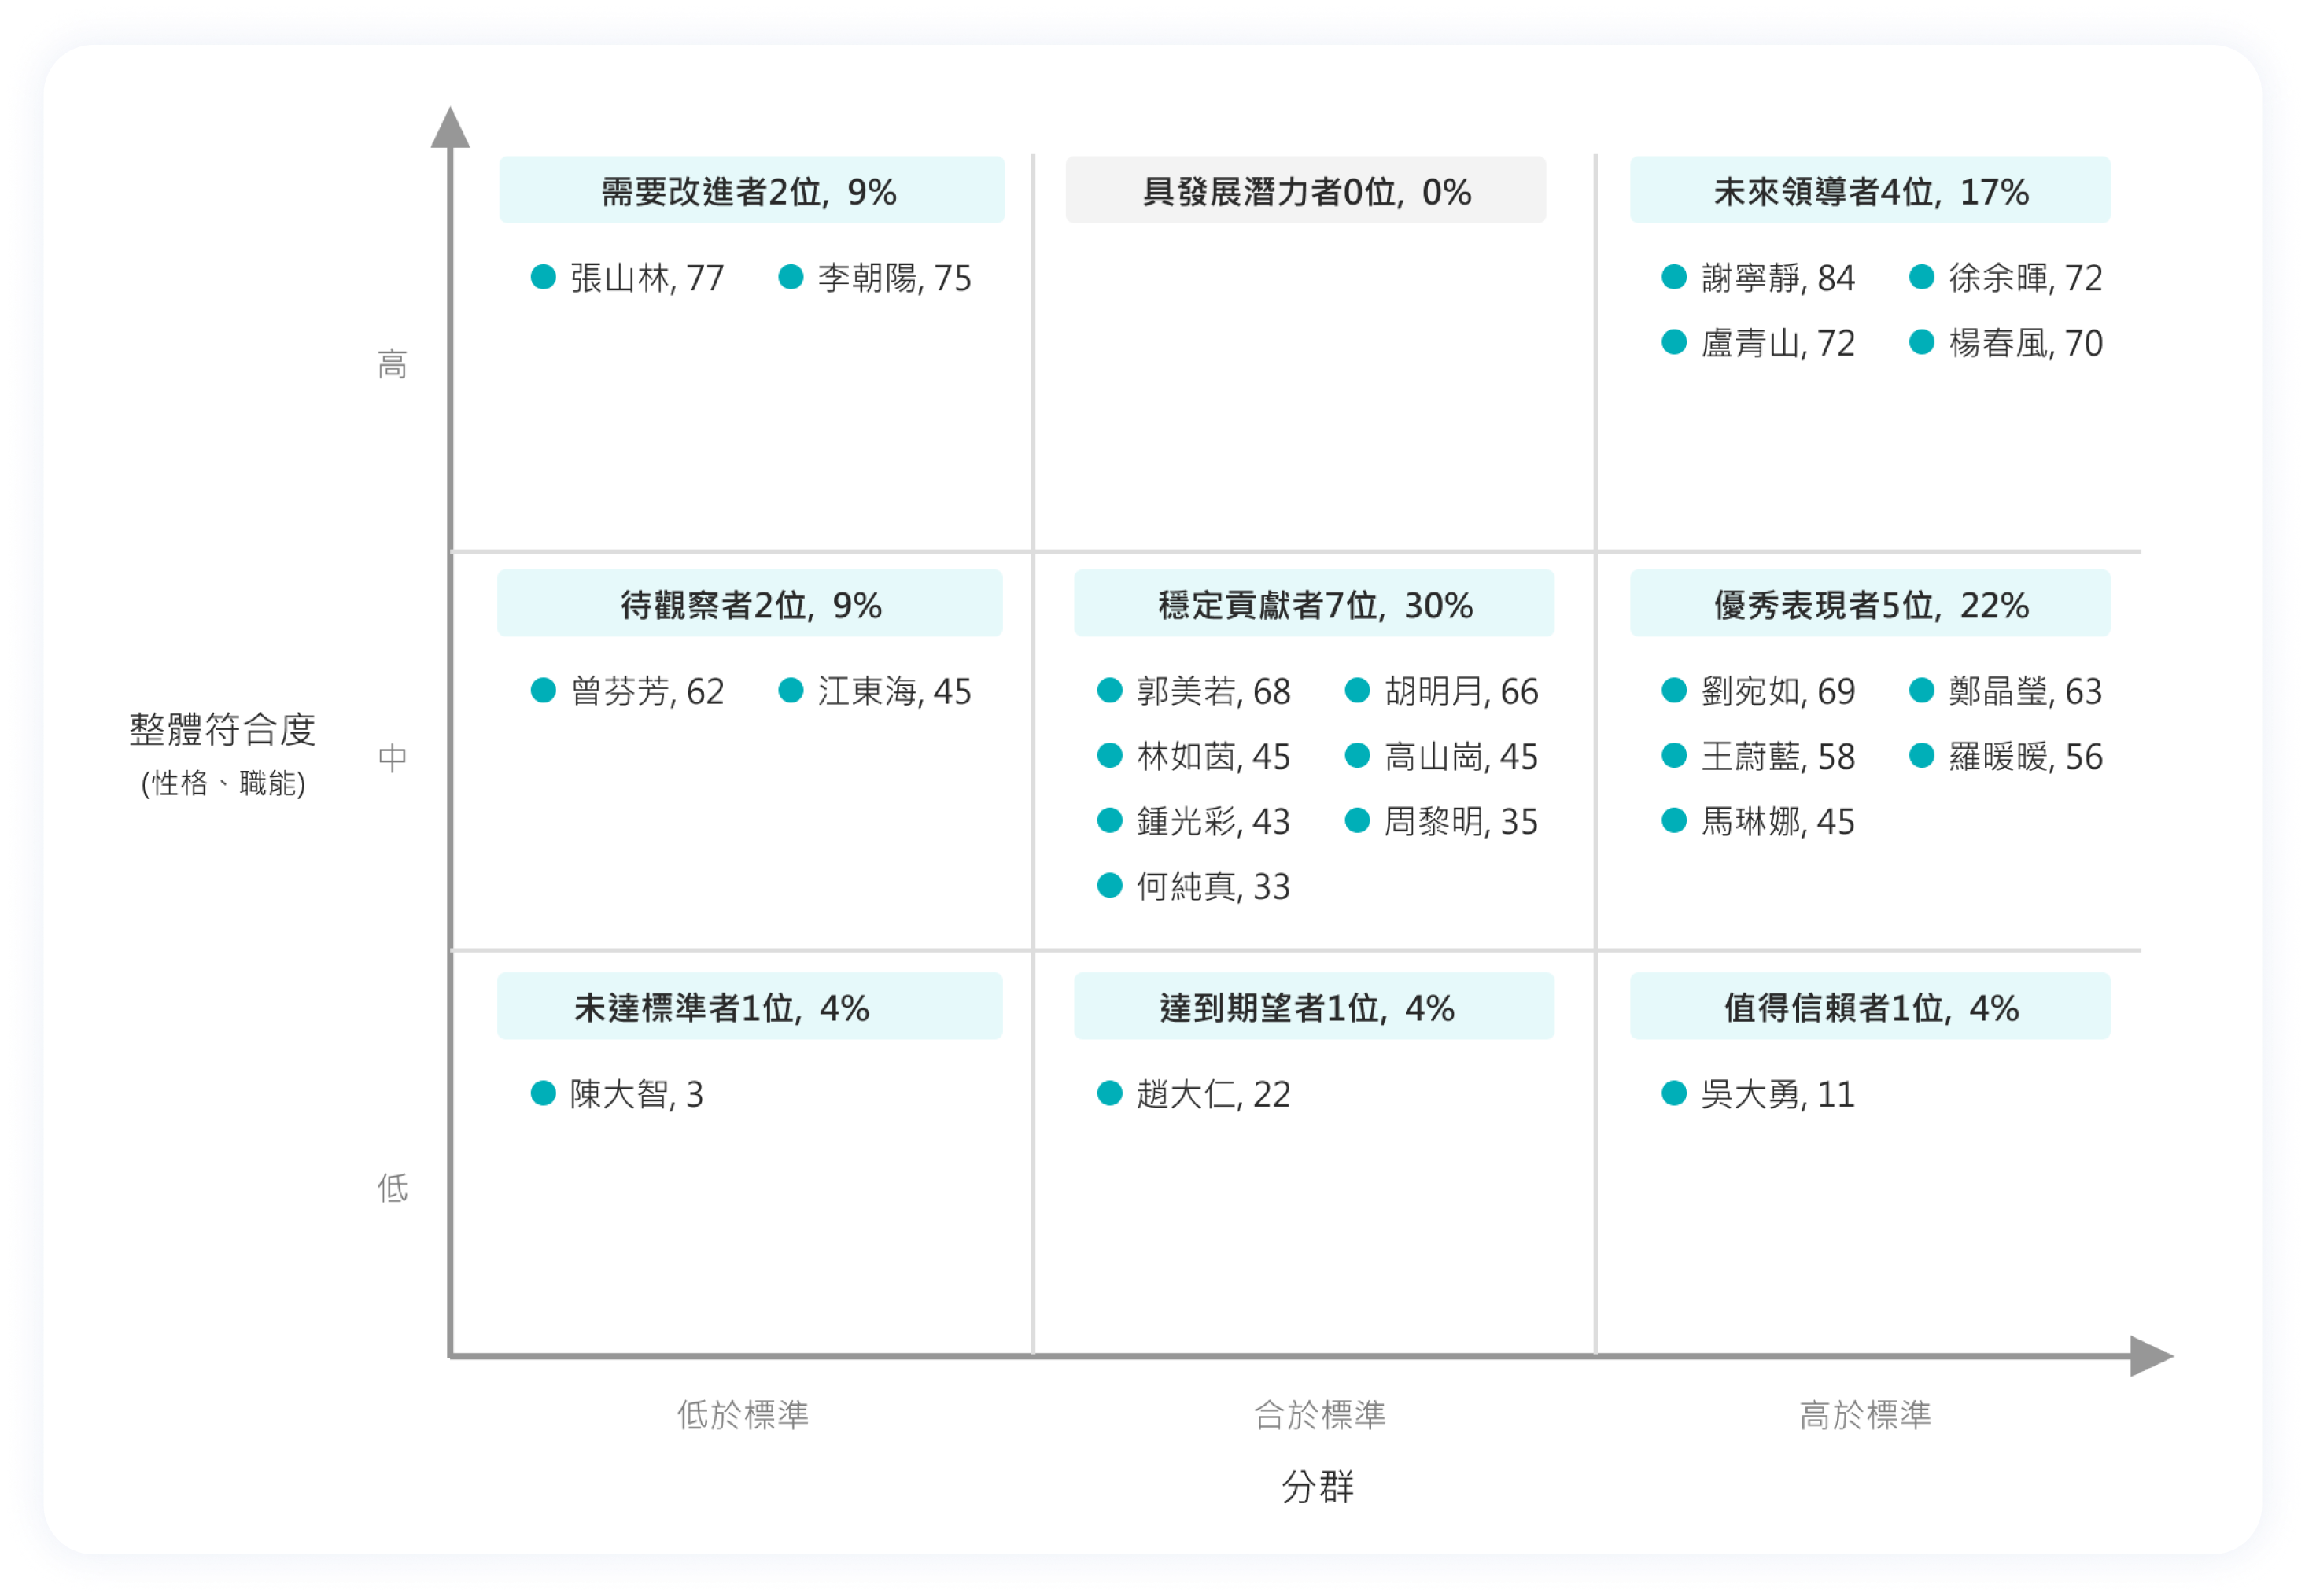Select the name 曾芬芳, 62
This screenshot has width=2305, height=1596.
click(x=647, y=691)
